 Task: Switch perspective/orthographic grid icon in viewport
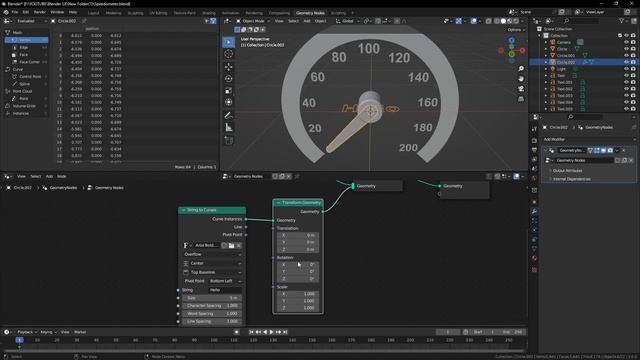[x=521, y=99]
